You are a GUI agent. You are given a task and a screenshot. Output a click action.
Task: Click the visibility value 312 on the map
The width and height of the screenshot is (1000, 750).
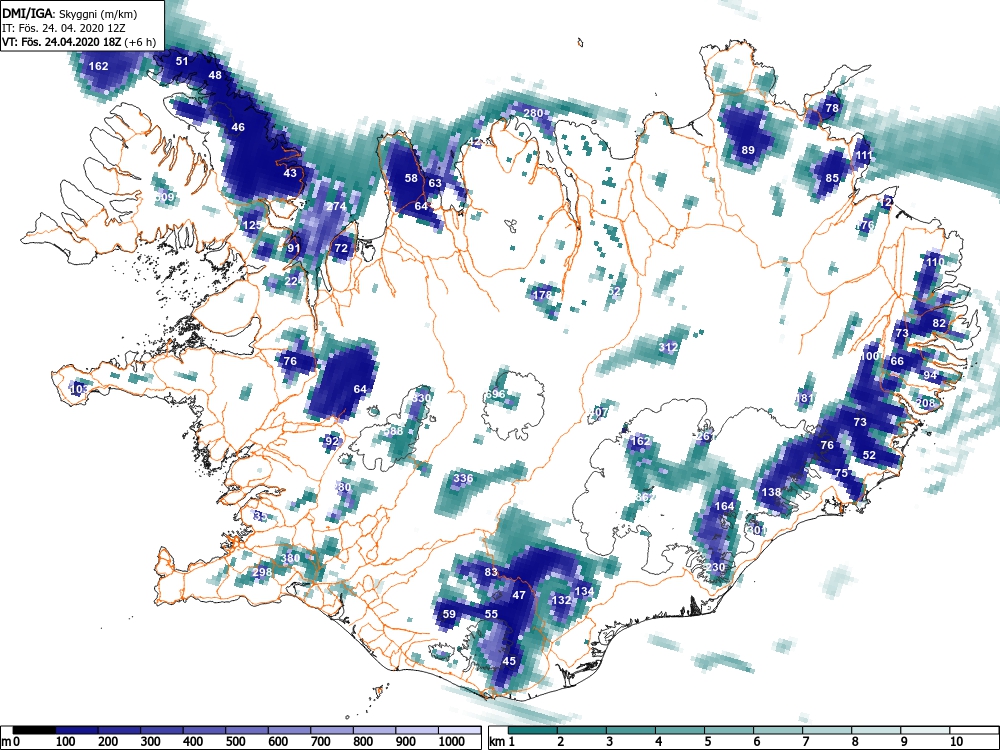(668, 347)
